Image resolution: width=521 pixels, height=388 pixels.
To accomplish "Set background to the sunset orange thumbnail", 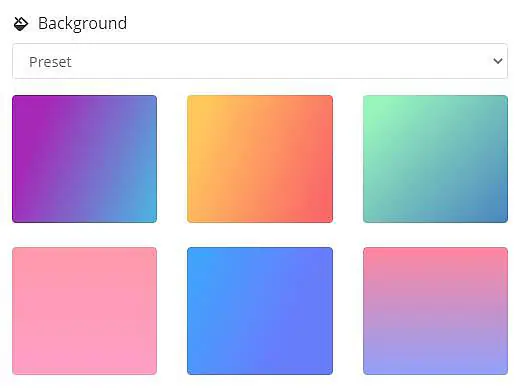I will [x=260, y=159].
